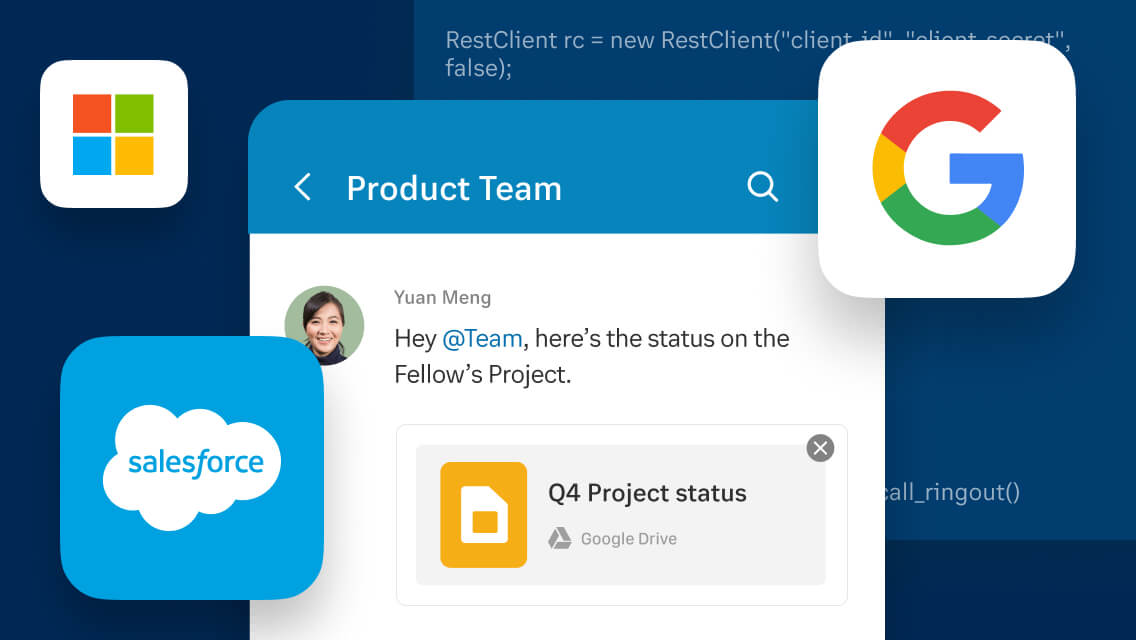Click the 'Fellow's Project.' message line
This screenshot has height=640, width=1136.
tap(482, 376)
